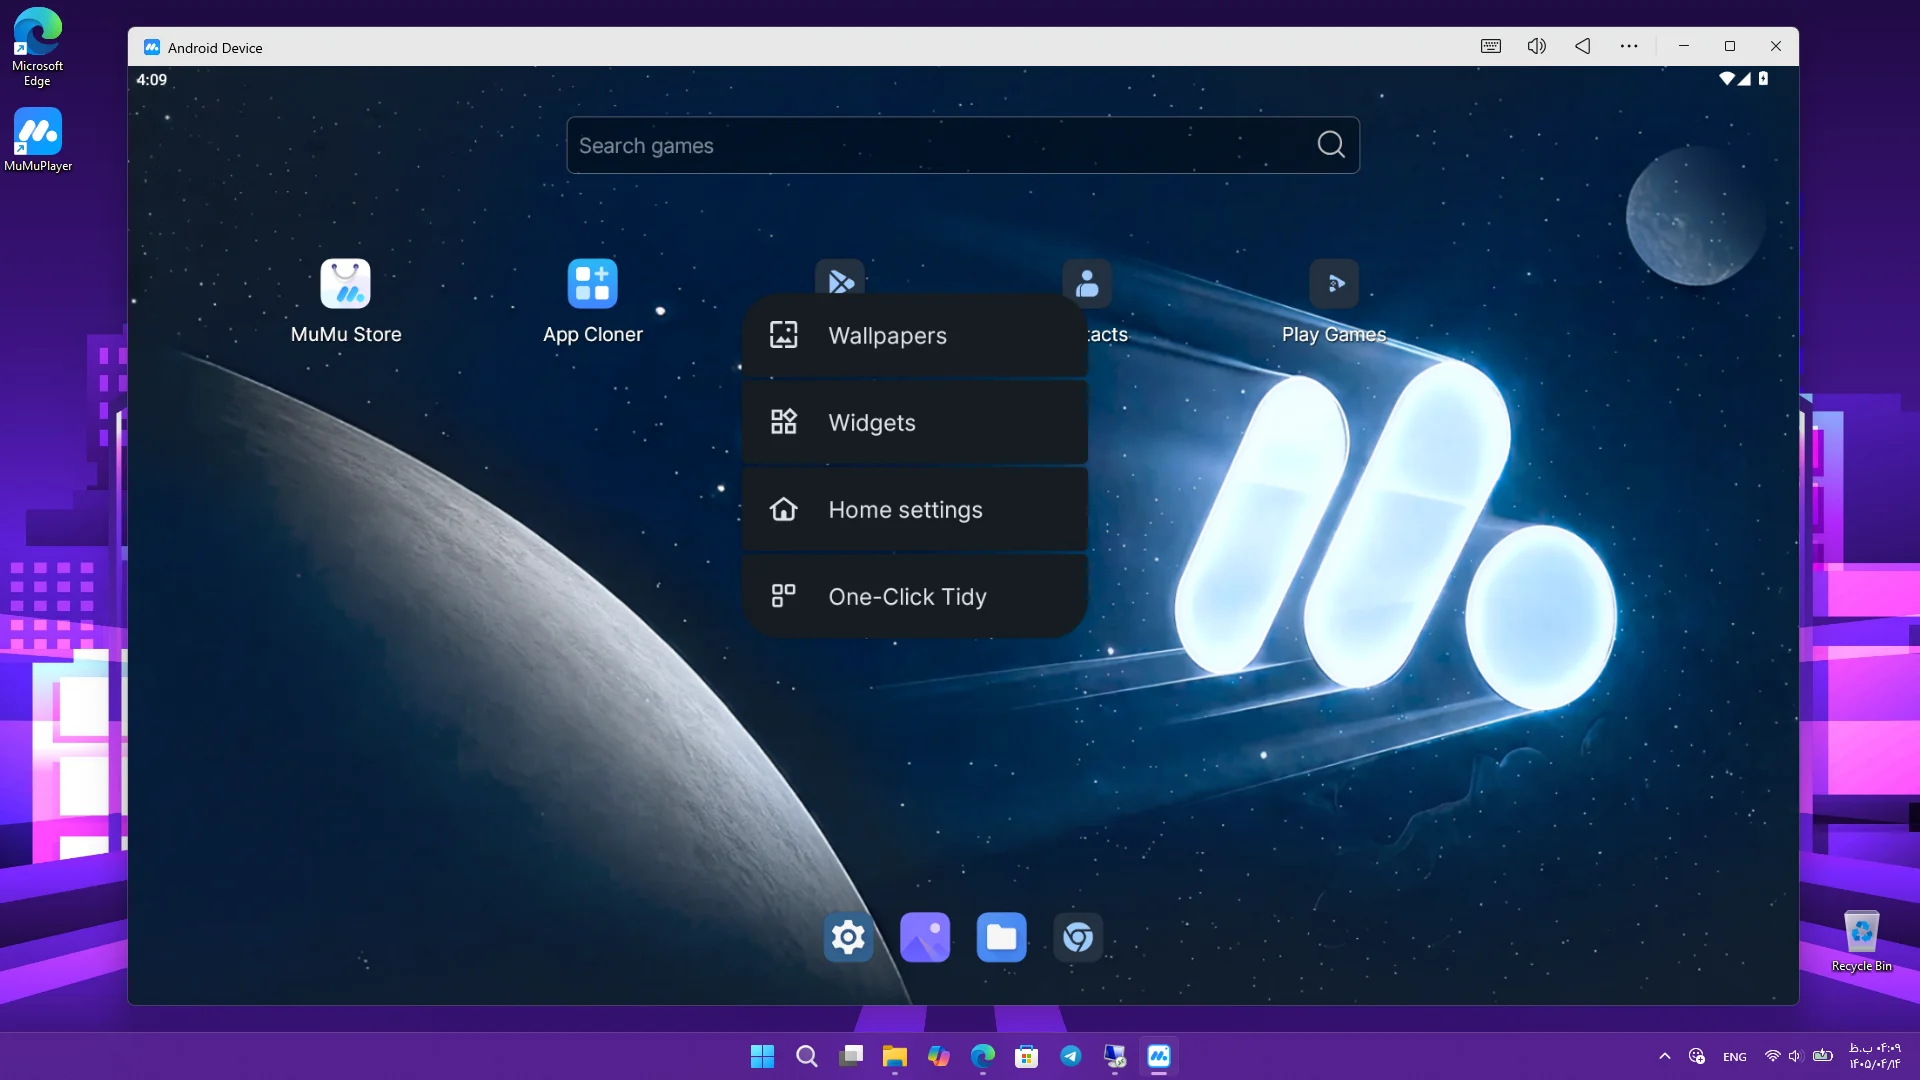Image resolution: width=1920 pixels, height=1080 pixels.
Task: Close the Android Device window
Action: [x=1776, y=46]
